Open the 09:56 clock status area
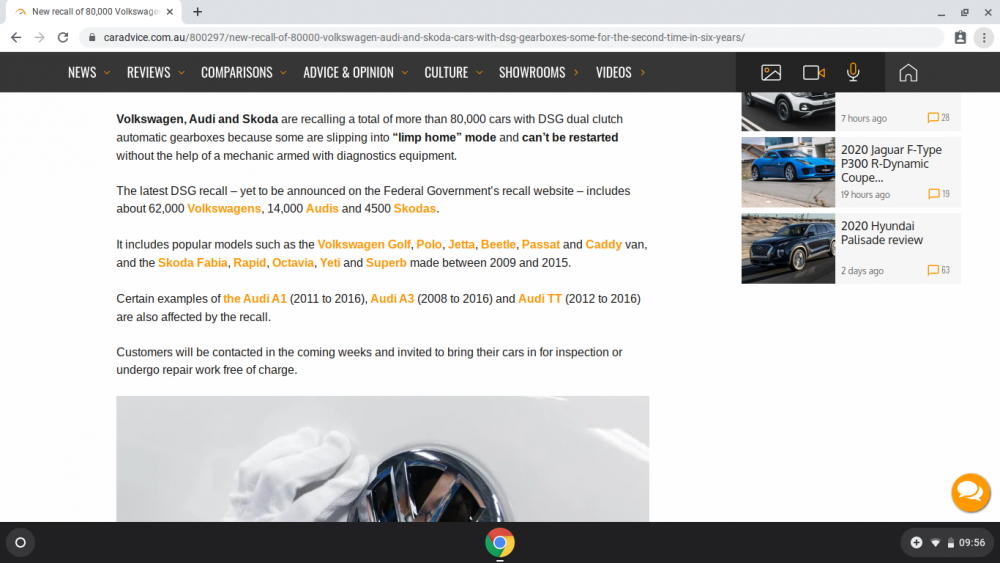This screenshot has width=1000, height=563. (x=972, y=543)
